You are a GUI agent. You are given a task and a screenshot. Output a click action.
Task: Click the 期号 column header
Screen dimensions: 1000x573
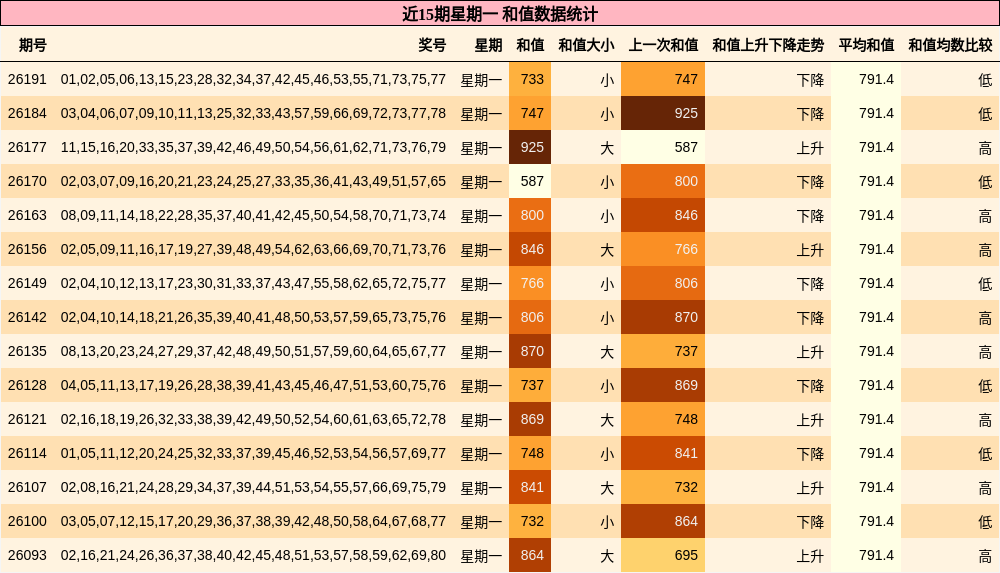coord(33,45)
